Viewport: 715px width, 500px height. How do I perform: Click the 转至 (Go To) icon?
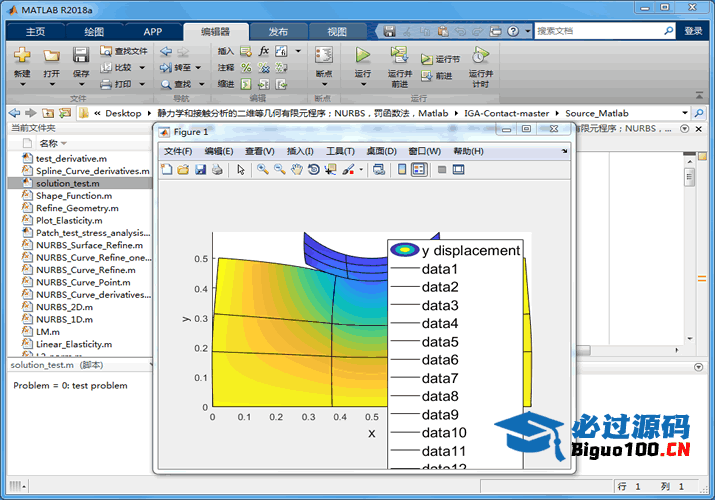coord(166,67)
